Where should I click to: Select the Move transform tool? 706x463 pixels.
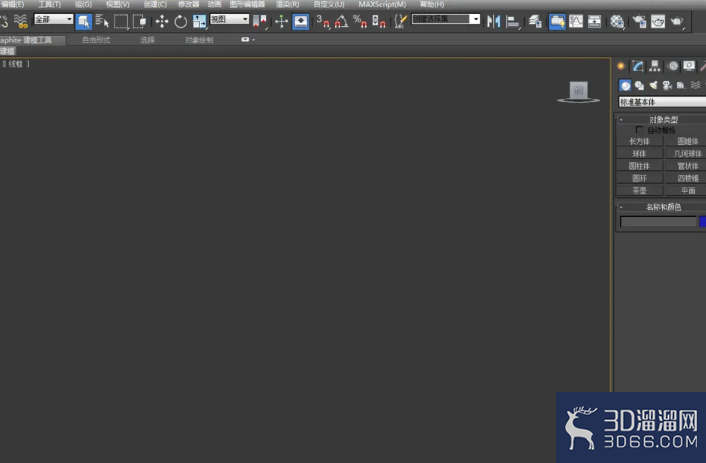click(162, 21)
